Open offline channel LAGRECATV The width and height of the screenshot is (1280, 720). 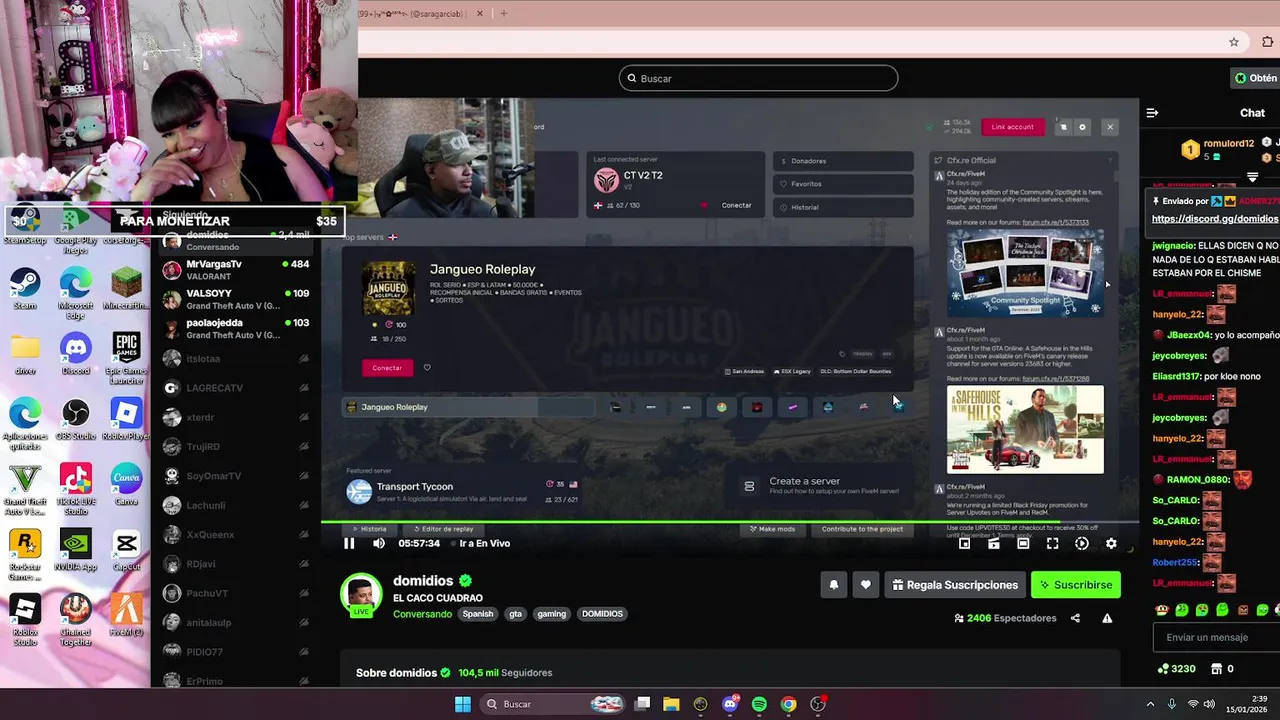[x=236, y=388]
